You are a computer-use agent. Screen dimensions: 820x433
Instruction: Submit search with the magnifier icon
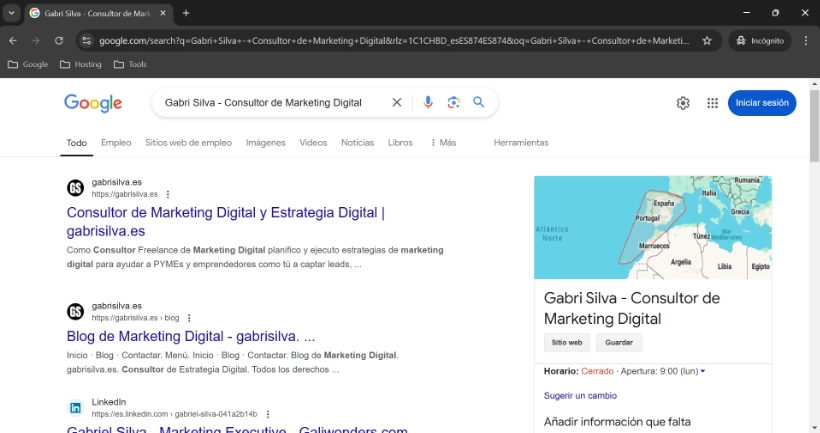pos(479,102)
